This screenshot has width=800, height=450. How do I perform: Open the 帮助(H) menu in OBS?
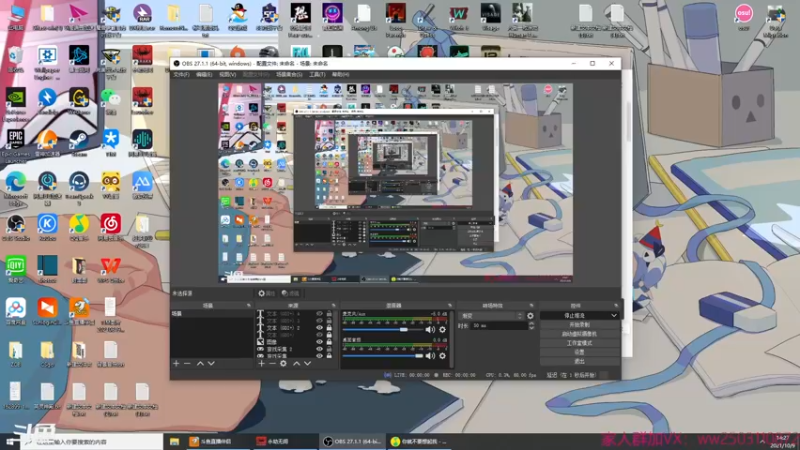point(340,74)
